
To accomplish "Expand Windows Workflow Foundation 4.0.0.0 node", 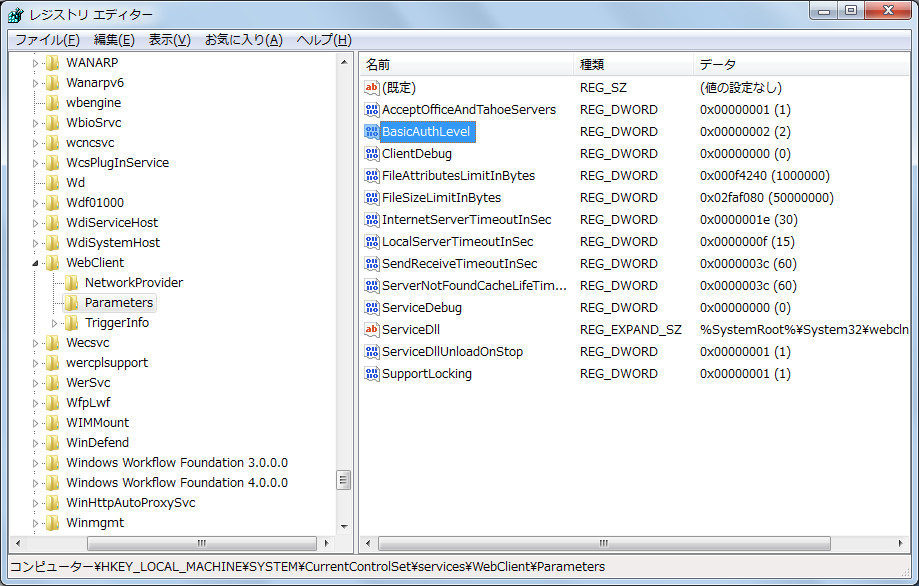I will coord(35,483).
